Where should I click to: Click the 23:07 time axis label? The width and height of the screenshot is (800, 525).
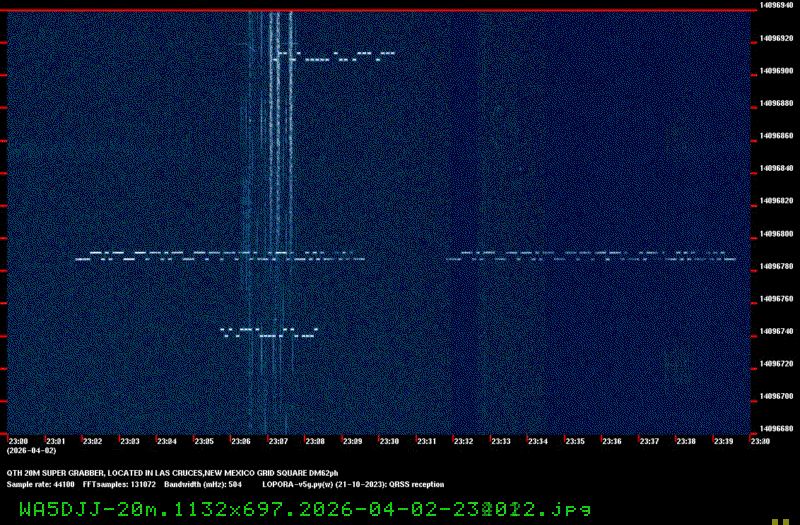pyautogui.click(x=278, y=441)
